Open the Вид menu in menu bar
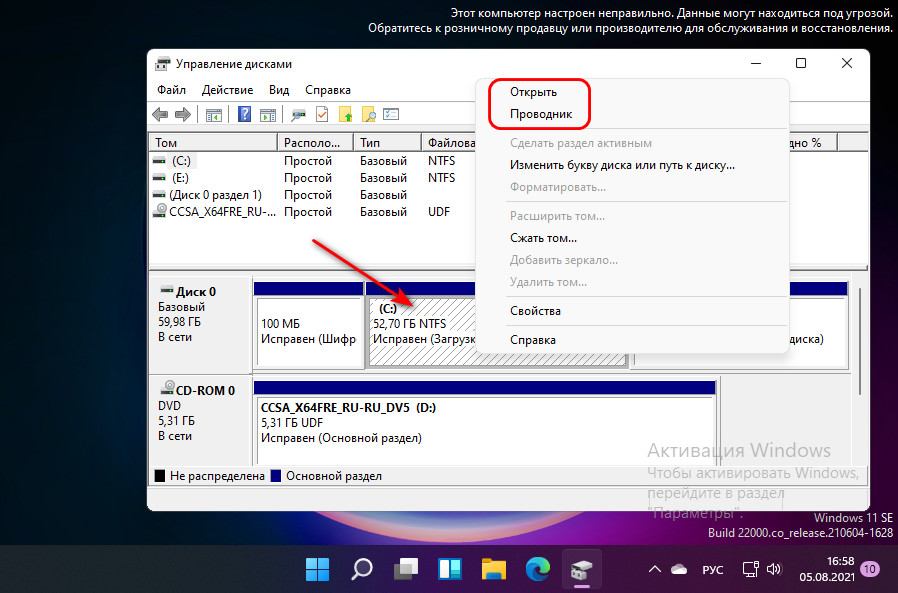 pos(279,90)
